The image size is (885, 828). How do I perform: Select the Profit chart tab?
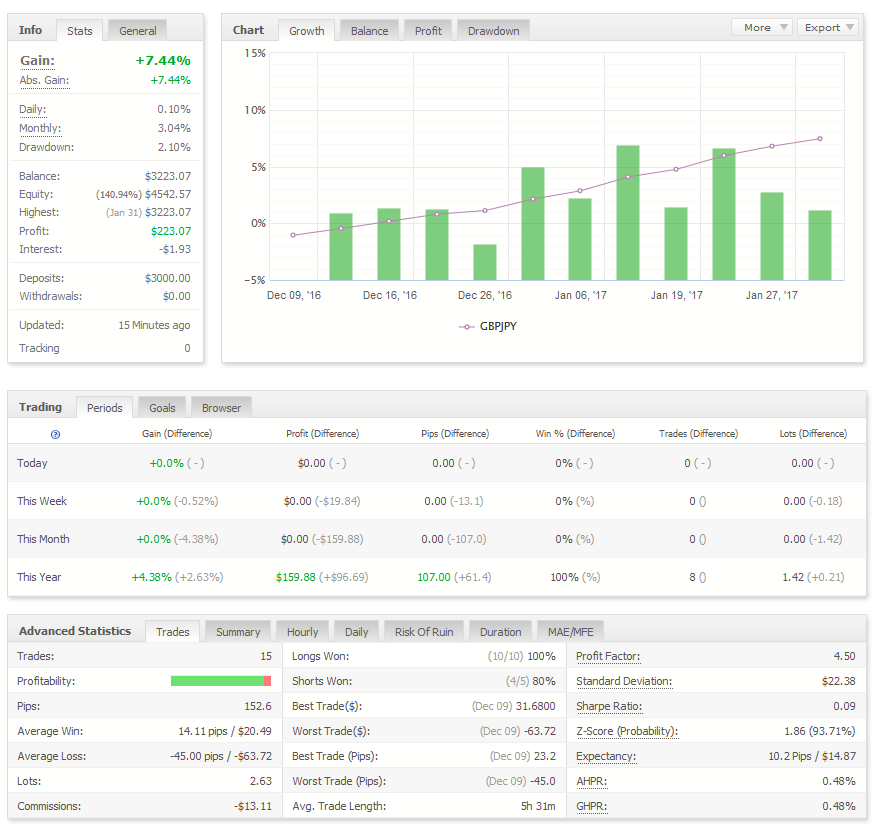point(428,31)
